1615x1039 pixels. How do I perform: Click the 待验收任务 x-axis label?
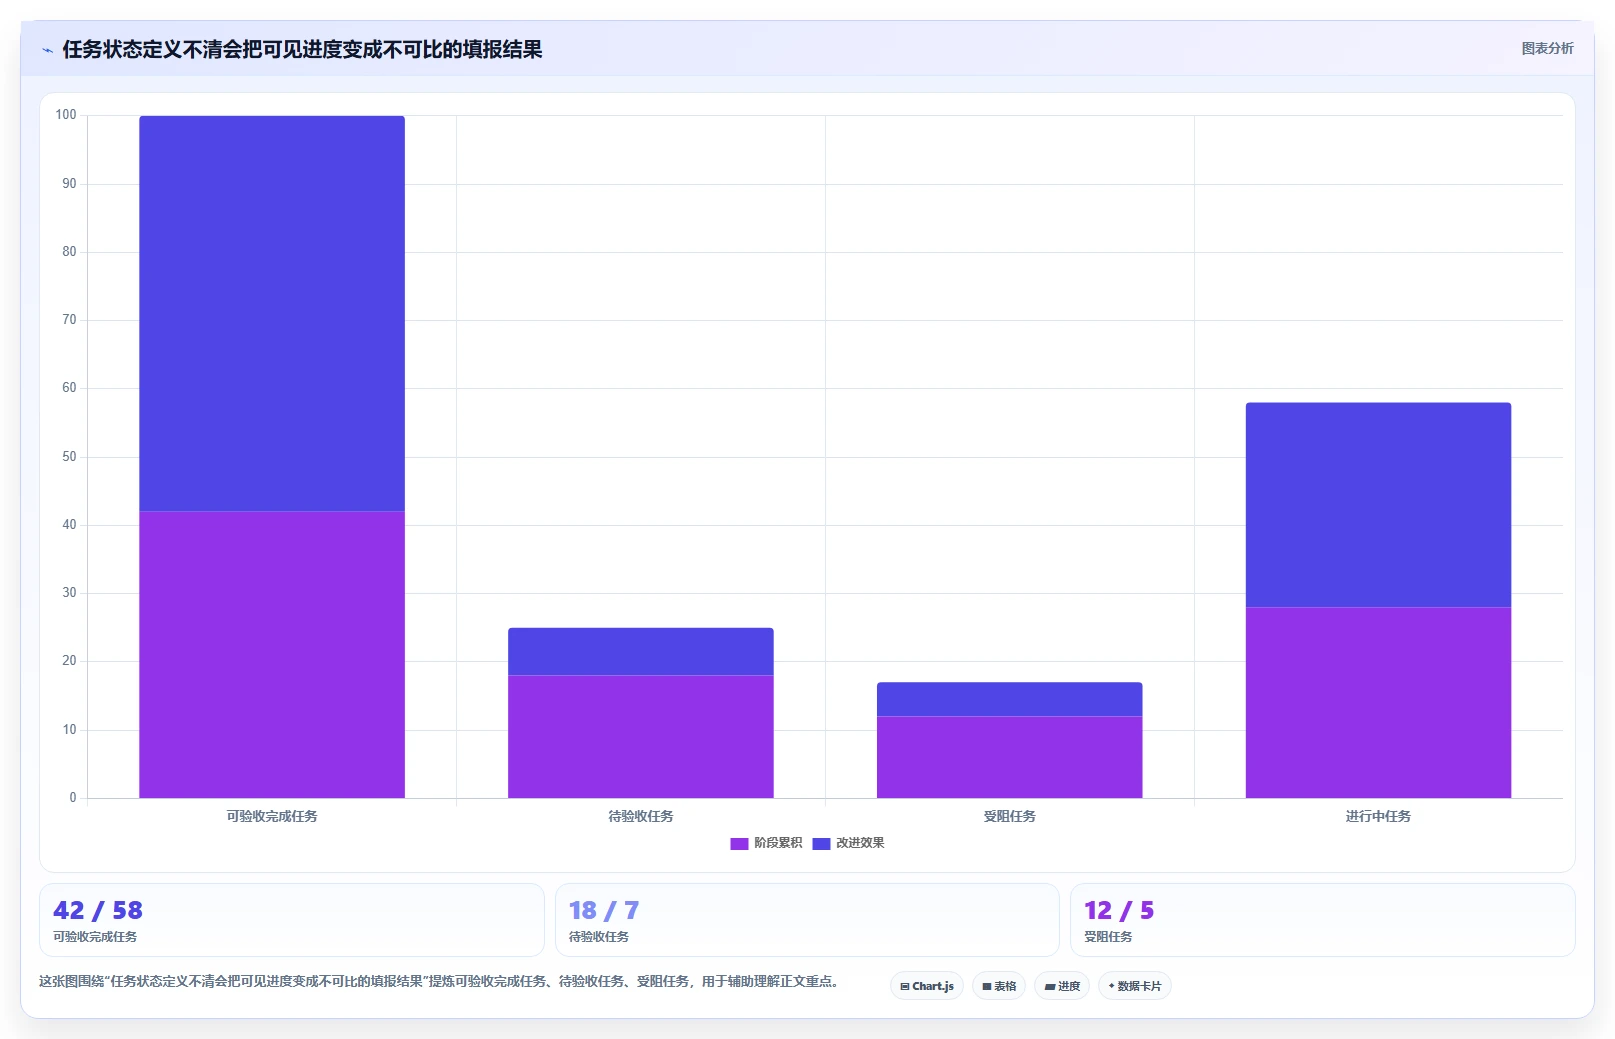pos(641,816)
